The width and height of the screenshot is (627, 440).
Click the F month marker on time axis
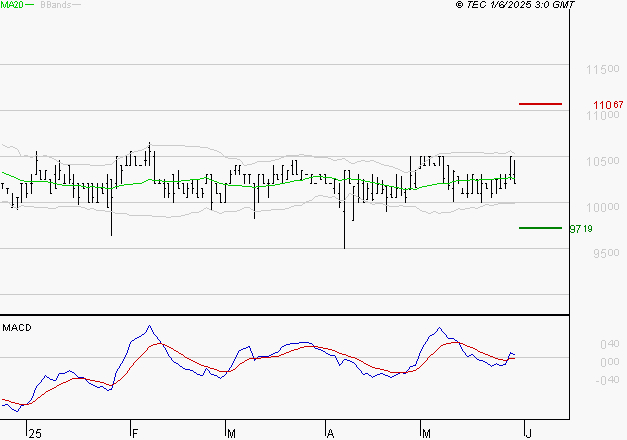pos(135,433)
